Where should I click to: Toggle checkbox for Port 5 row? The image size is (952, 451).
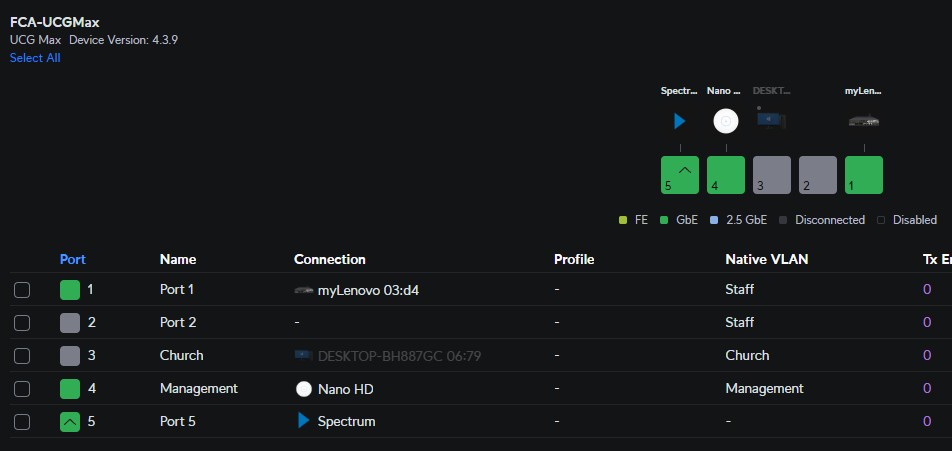click(x=22, y=422)
